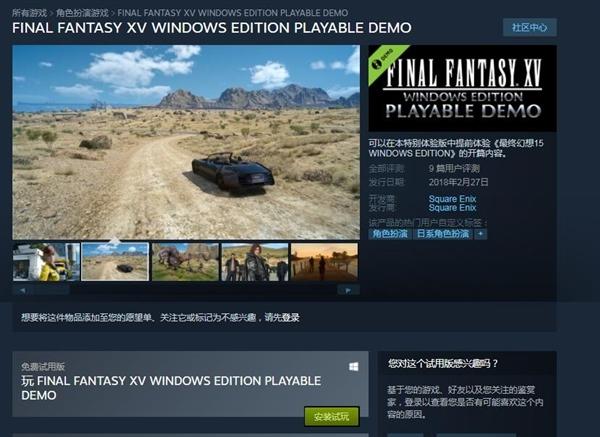This screenshot has width=600, height=437.
Task: Click the Windows platform icon
Action: pos(354,367)
